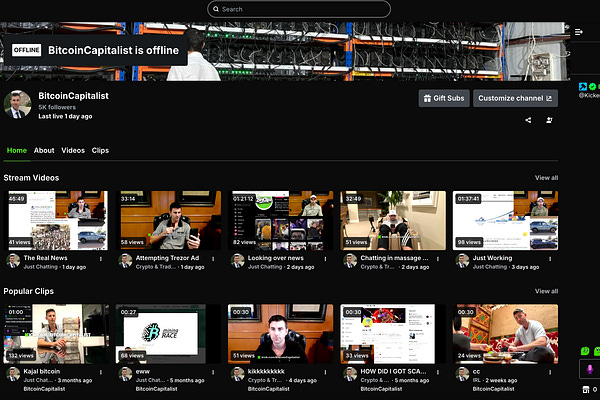The height and width of the screenshot is (400, 600).
Task: Click Attempting Trezor Ad title
Action: point(167,258)
